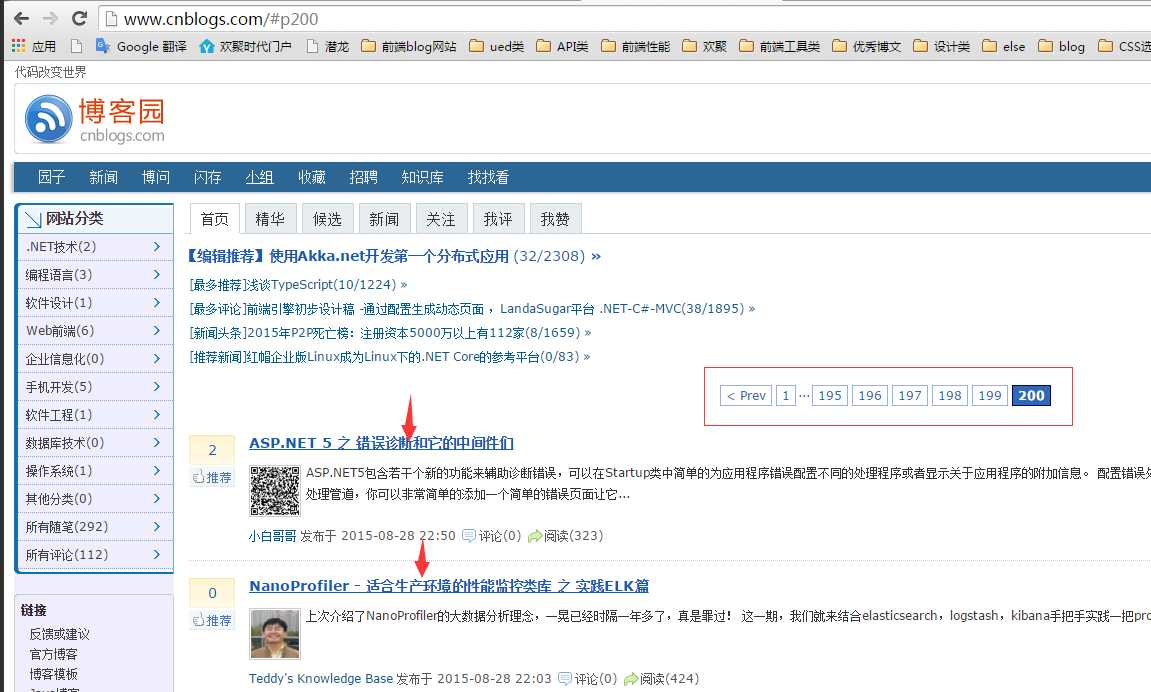This screenshot has width=1151, height=692.
Task: Go to previous page with Prev button
Action: tap(746, 396)
